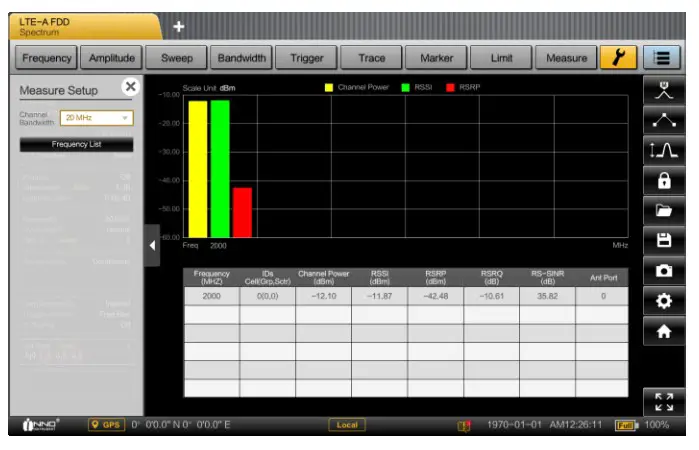Select the -10.61 RSRQ value
This screenshot has height=450, width=699.
(492, 296)
